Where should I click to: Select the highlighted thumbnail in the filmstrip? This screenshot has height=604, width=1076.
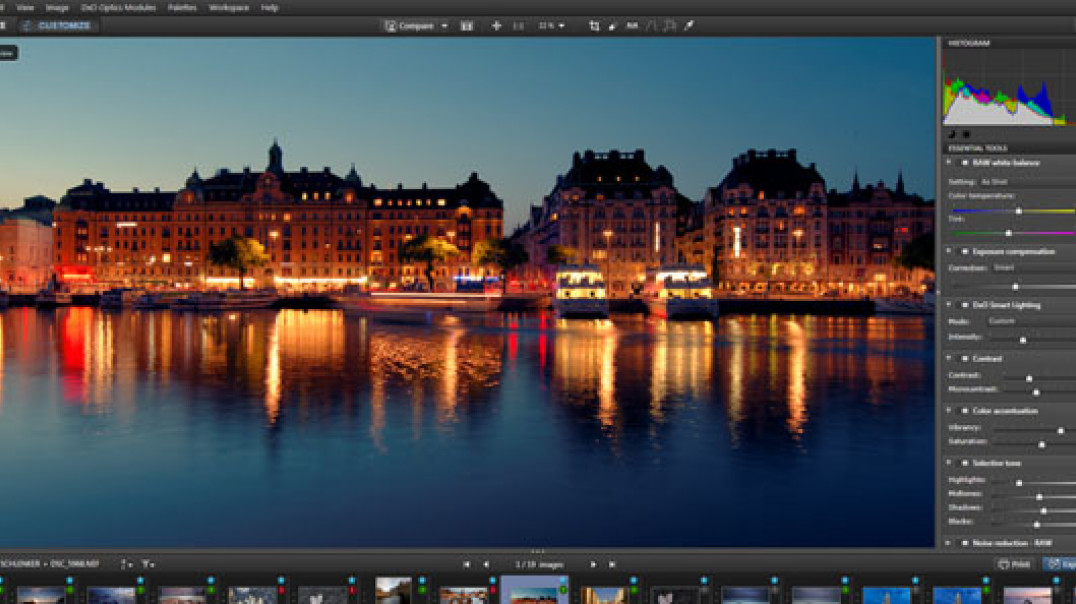[x=535, y=591]
